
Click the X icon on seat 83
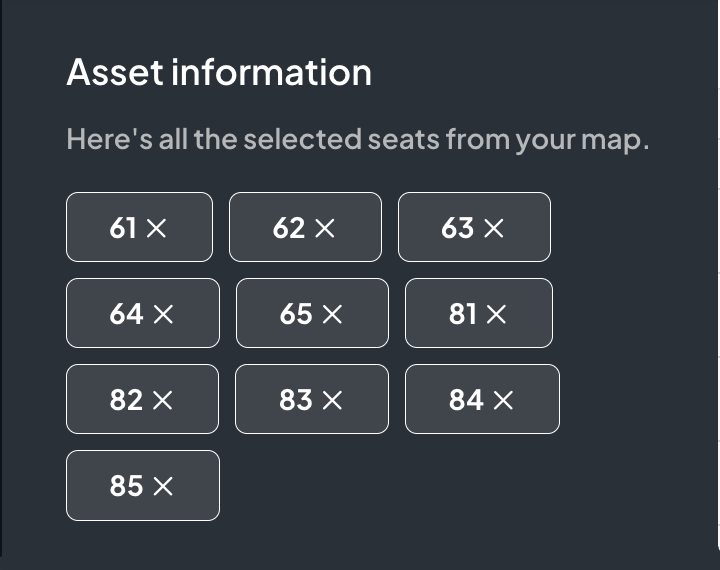pos(332,401)
